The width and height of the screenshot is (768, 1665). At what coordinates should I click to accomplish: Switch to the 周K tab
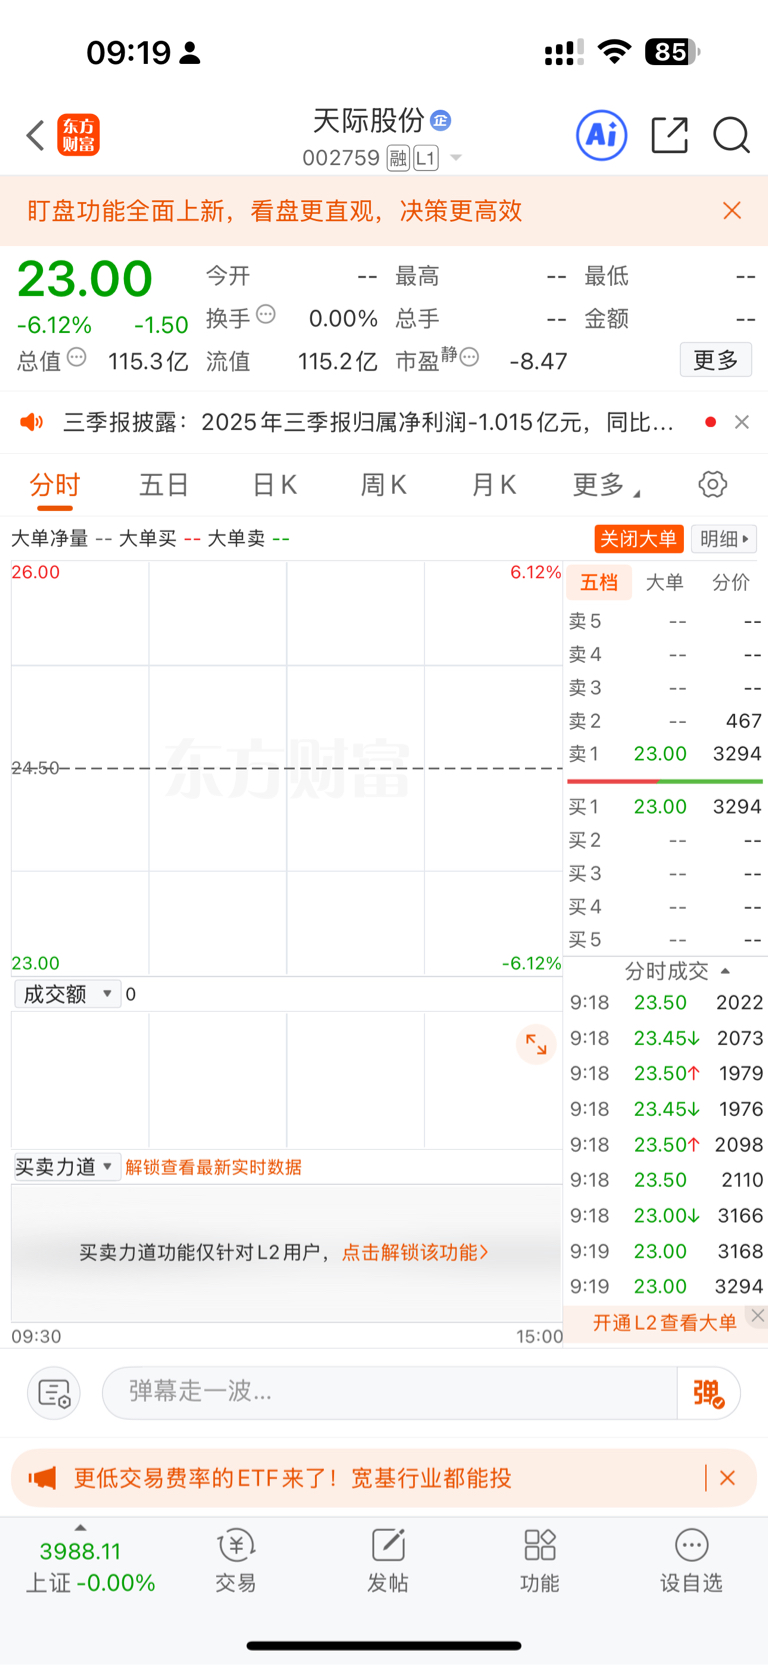tap(384, 485)
